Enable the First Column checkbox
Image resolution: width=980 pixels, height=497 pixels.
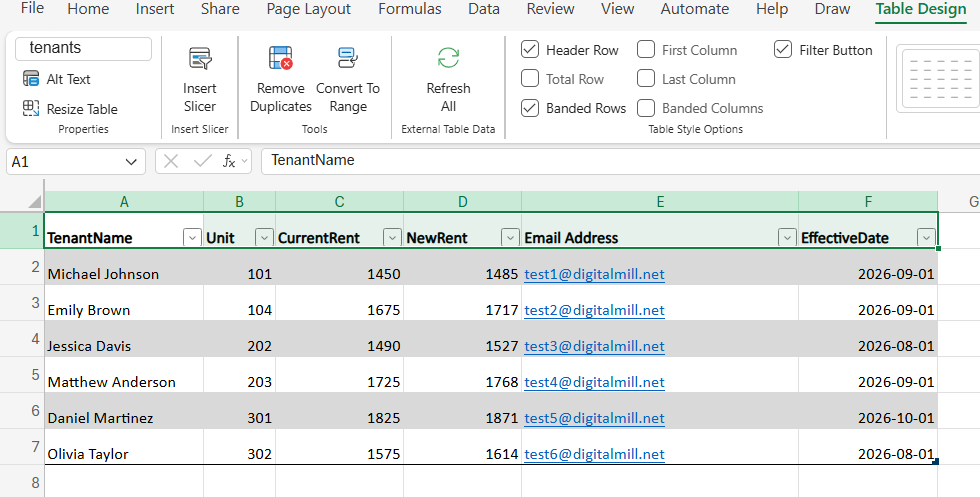(646, 49)
